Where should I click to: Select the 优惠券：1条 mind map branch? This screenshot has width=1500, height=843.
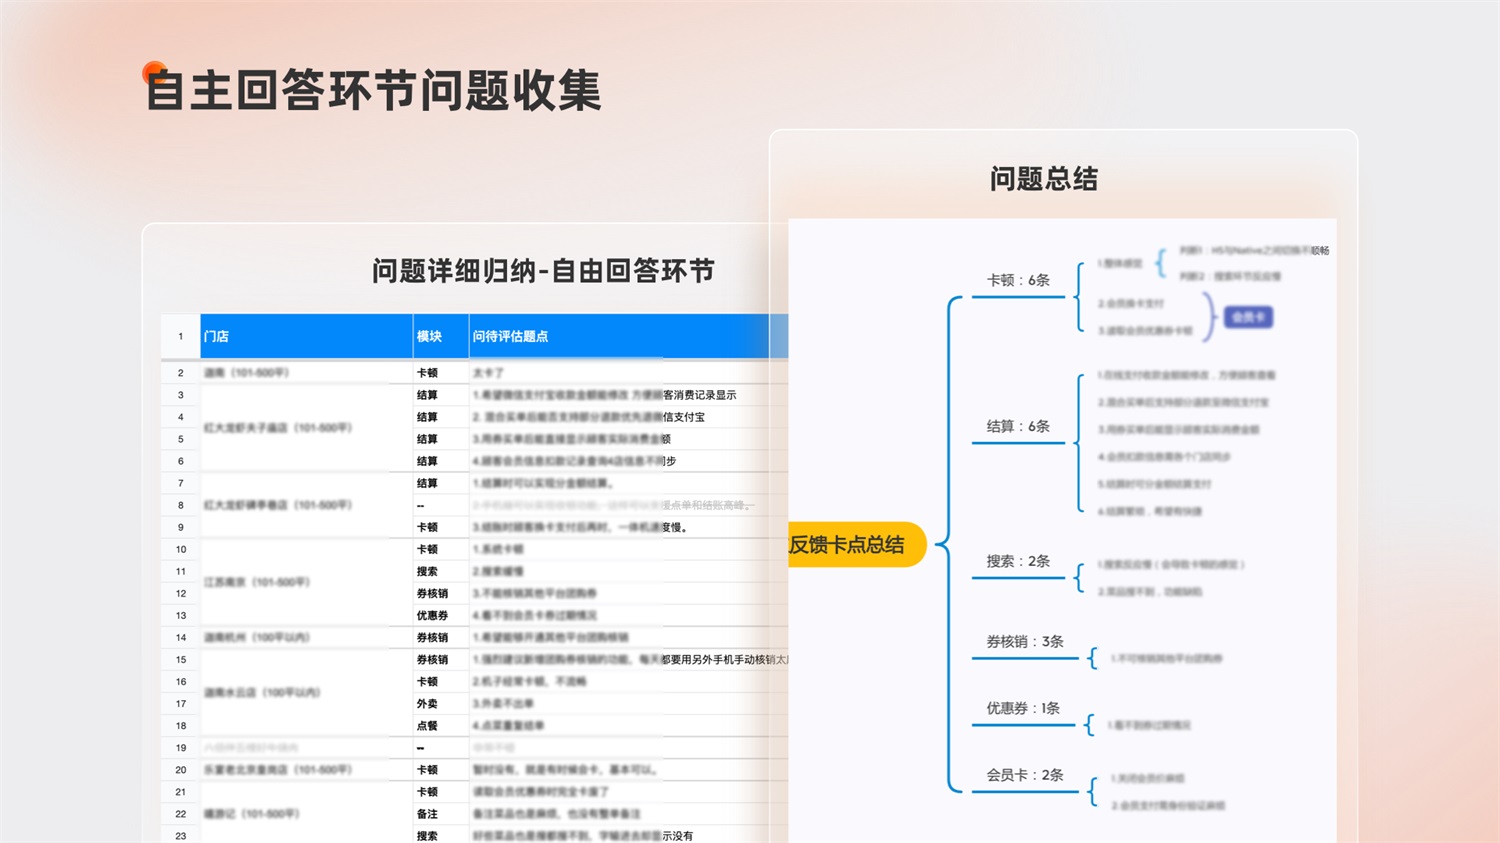click(1023, 708)
